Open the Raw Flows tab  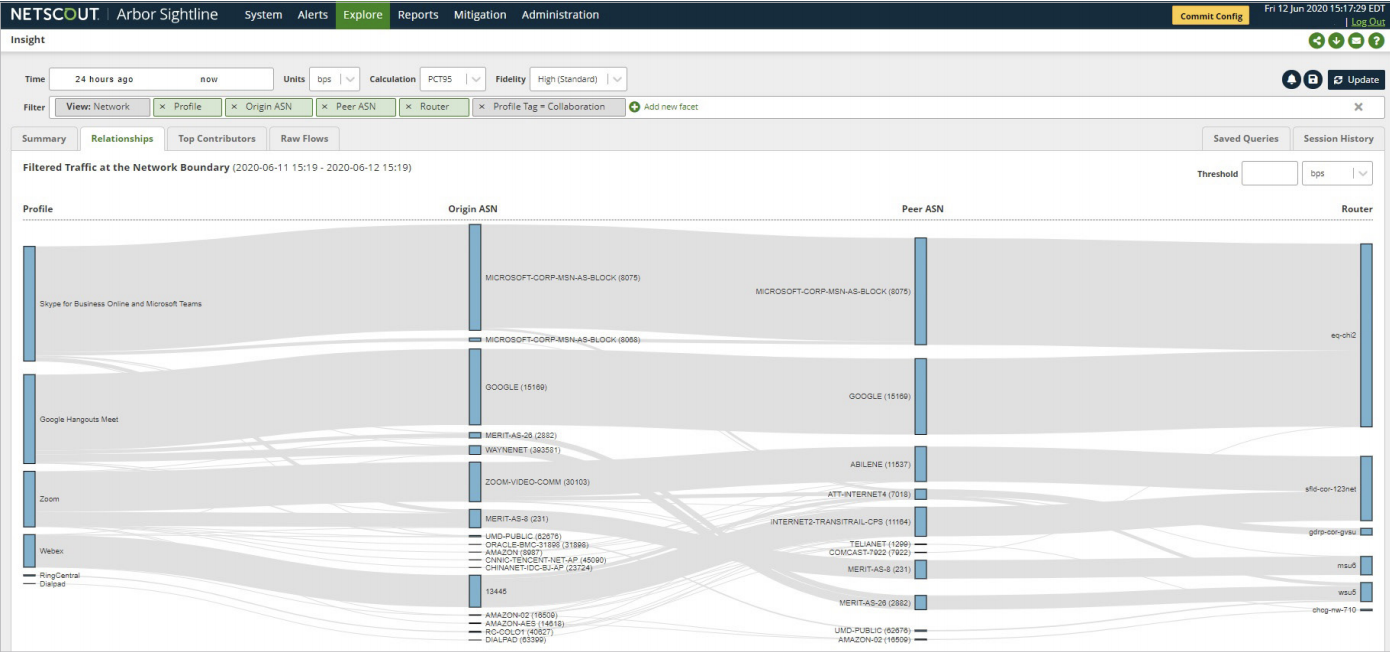304,139
